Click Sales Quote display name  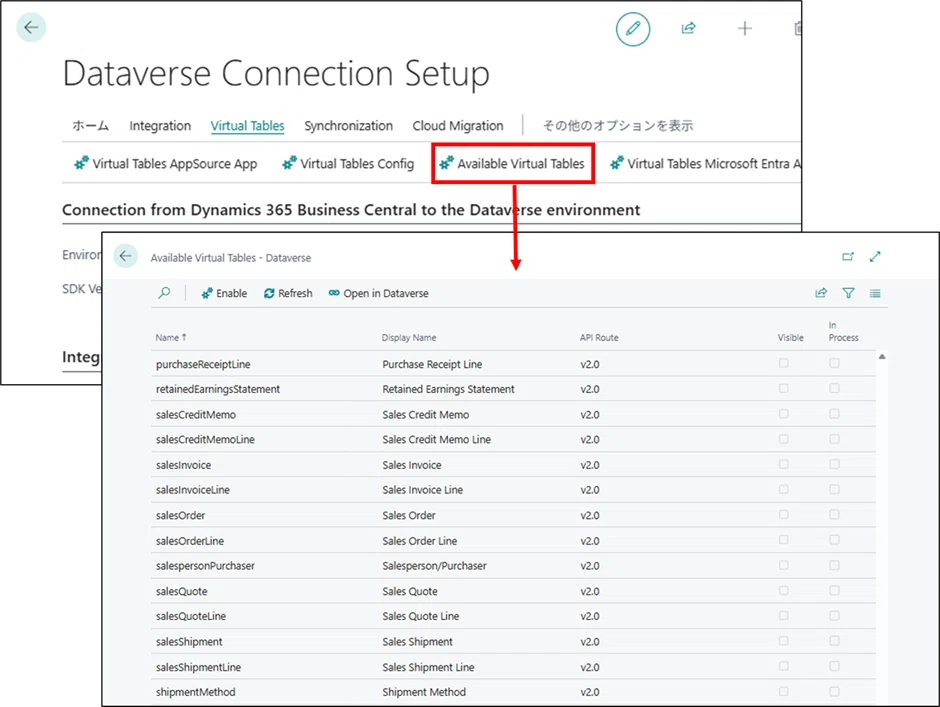click(410, 591)
